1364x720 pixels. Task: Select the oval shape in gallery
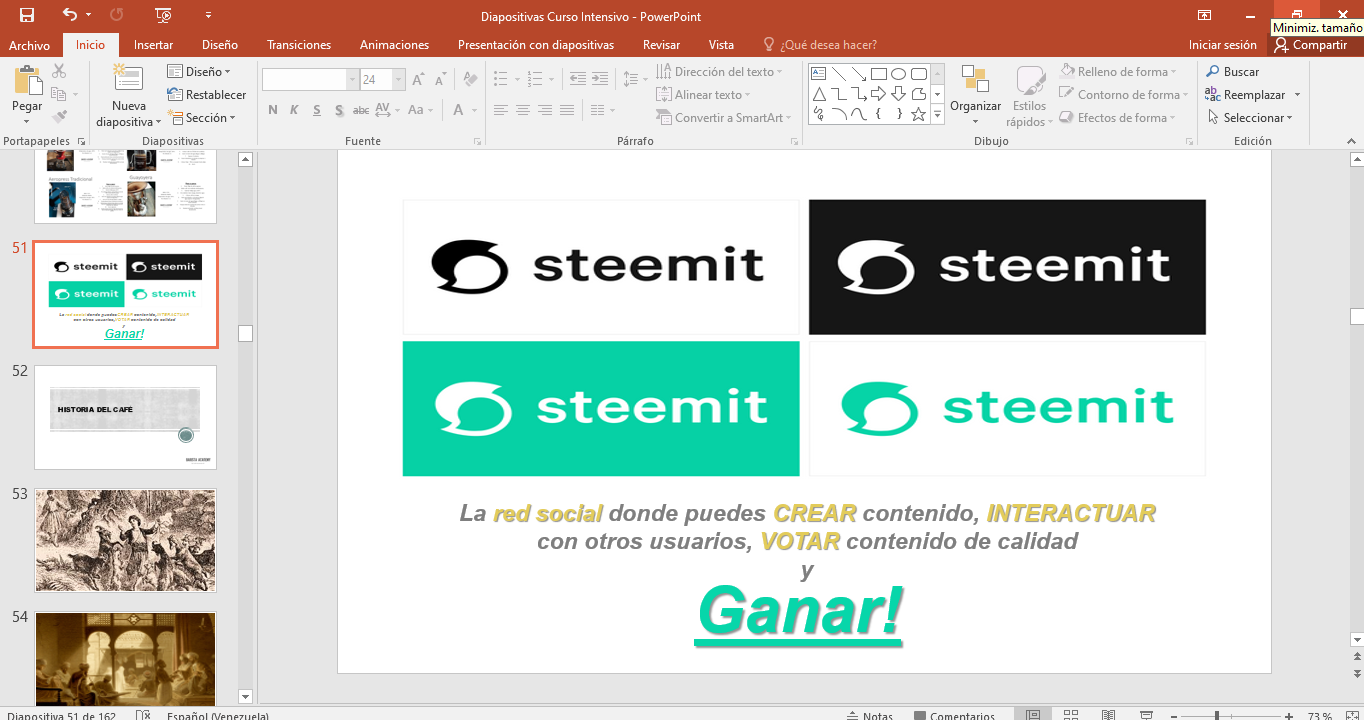click(898, 73)
